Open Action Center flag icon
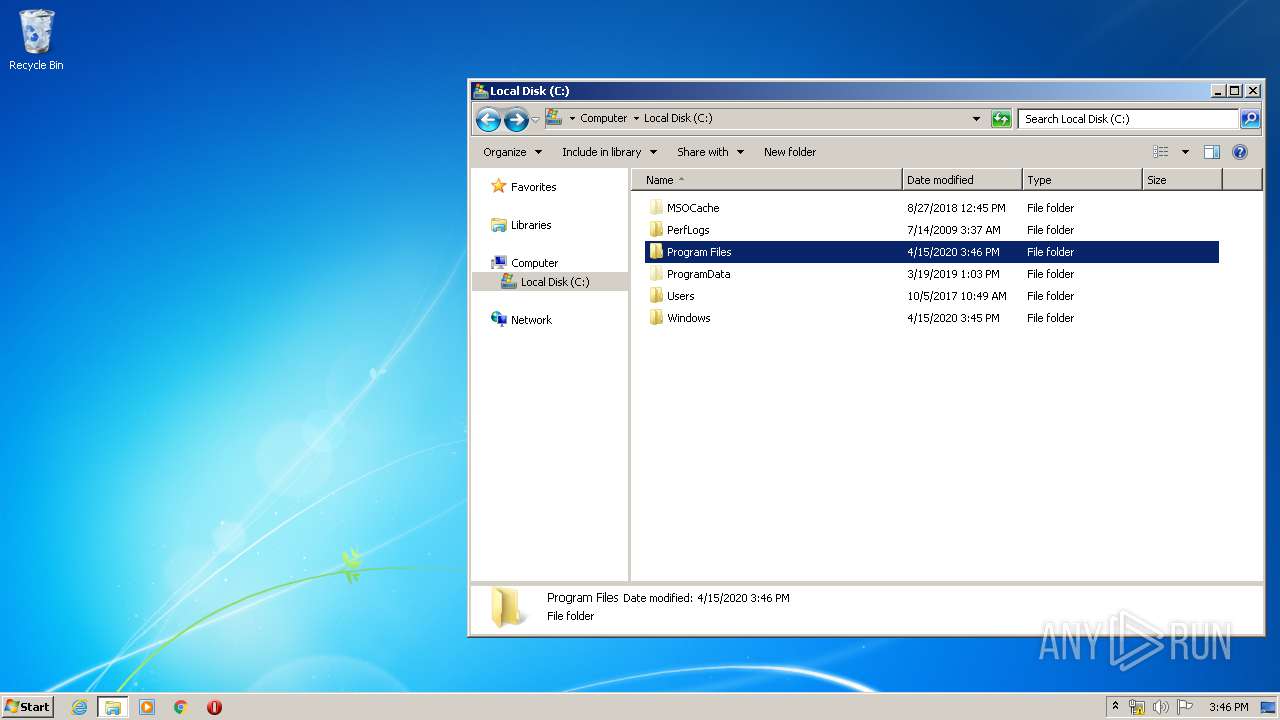The width and height of the screenshot is (1280, 720). 1185,707
